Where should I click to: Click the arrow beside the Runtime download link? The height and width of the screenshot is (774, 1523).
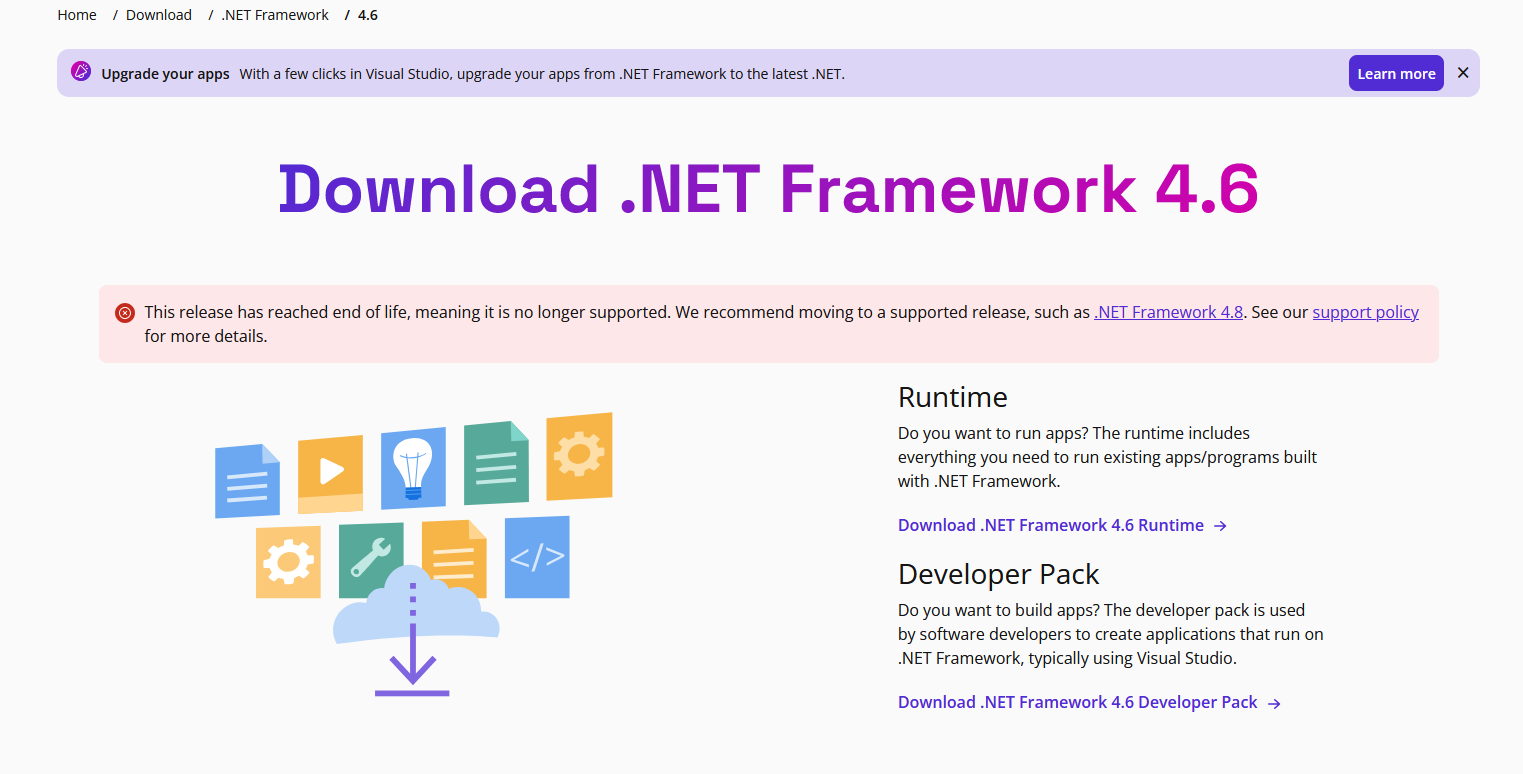[x=1221, y=525]
